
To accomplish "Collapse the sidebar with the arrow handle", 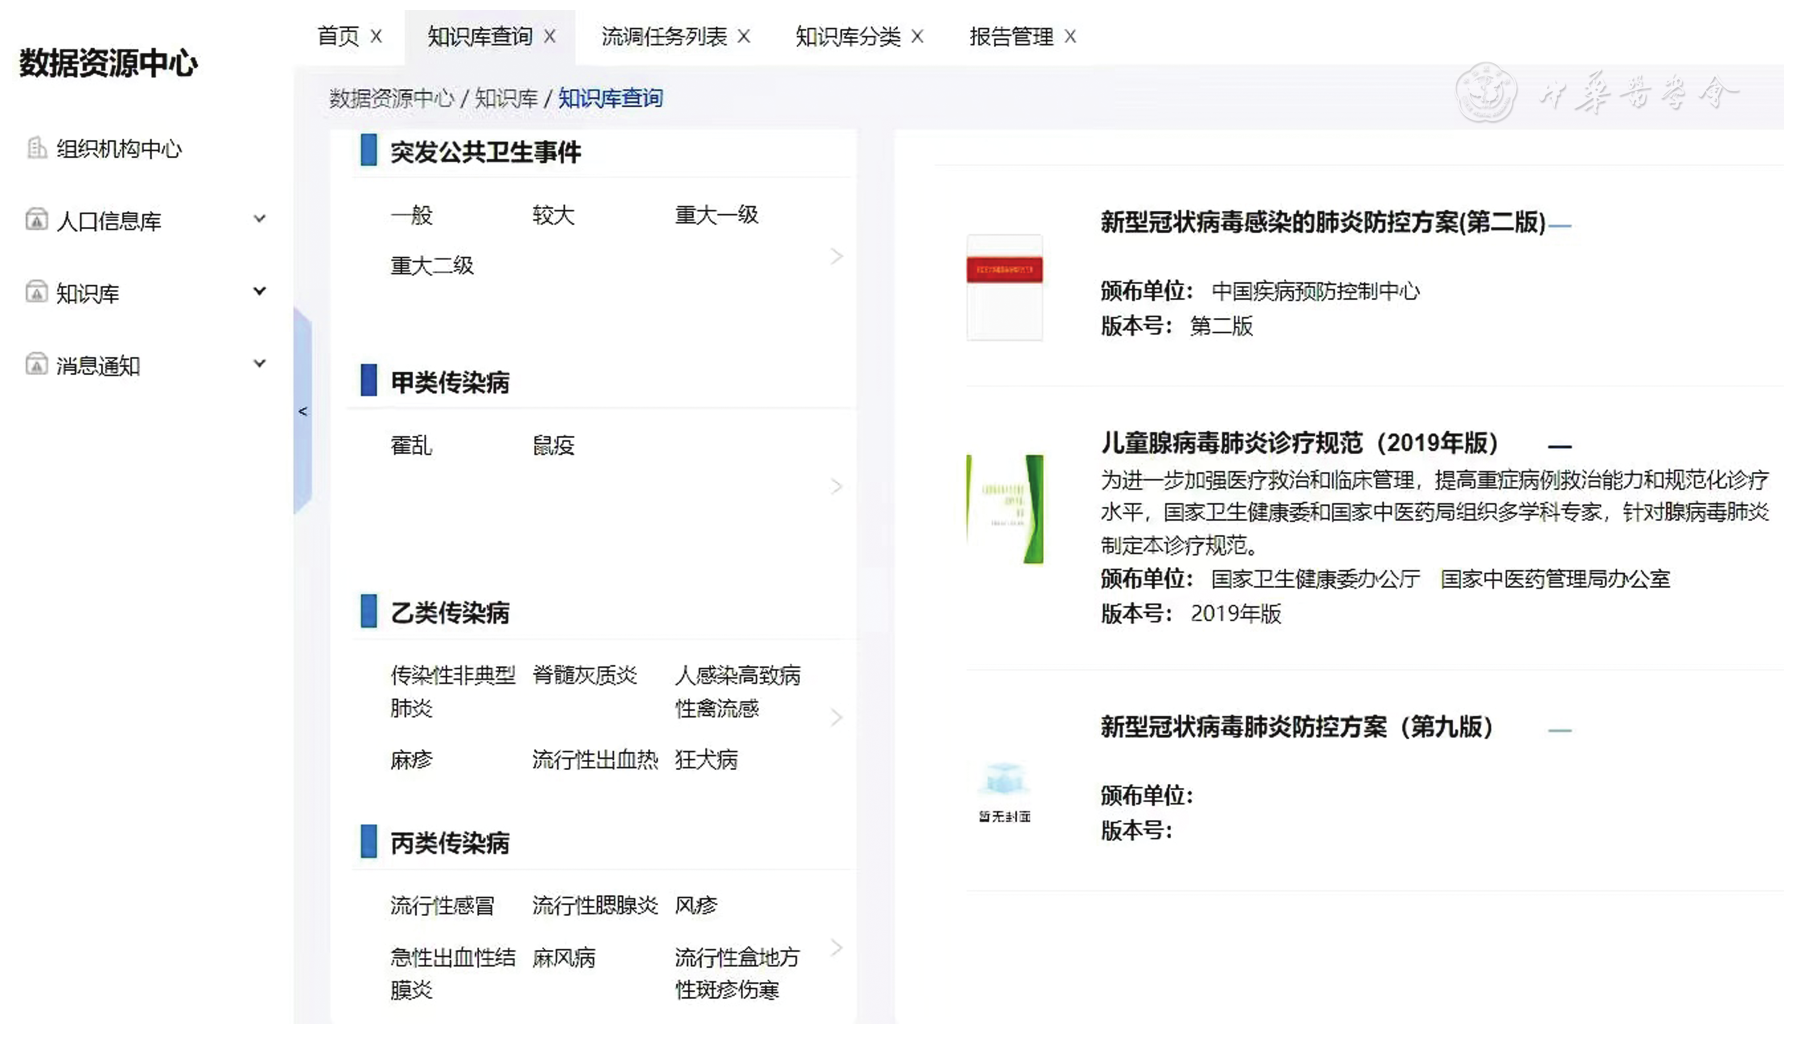I will click(302, 411).
